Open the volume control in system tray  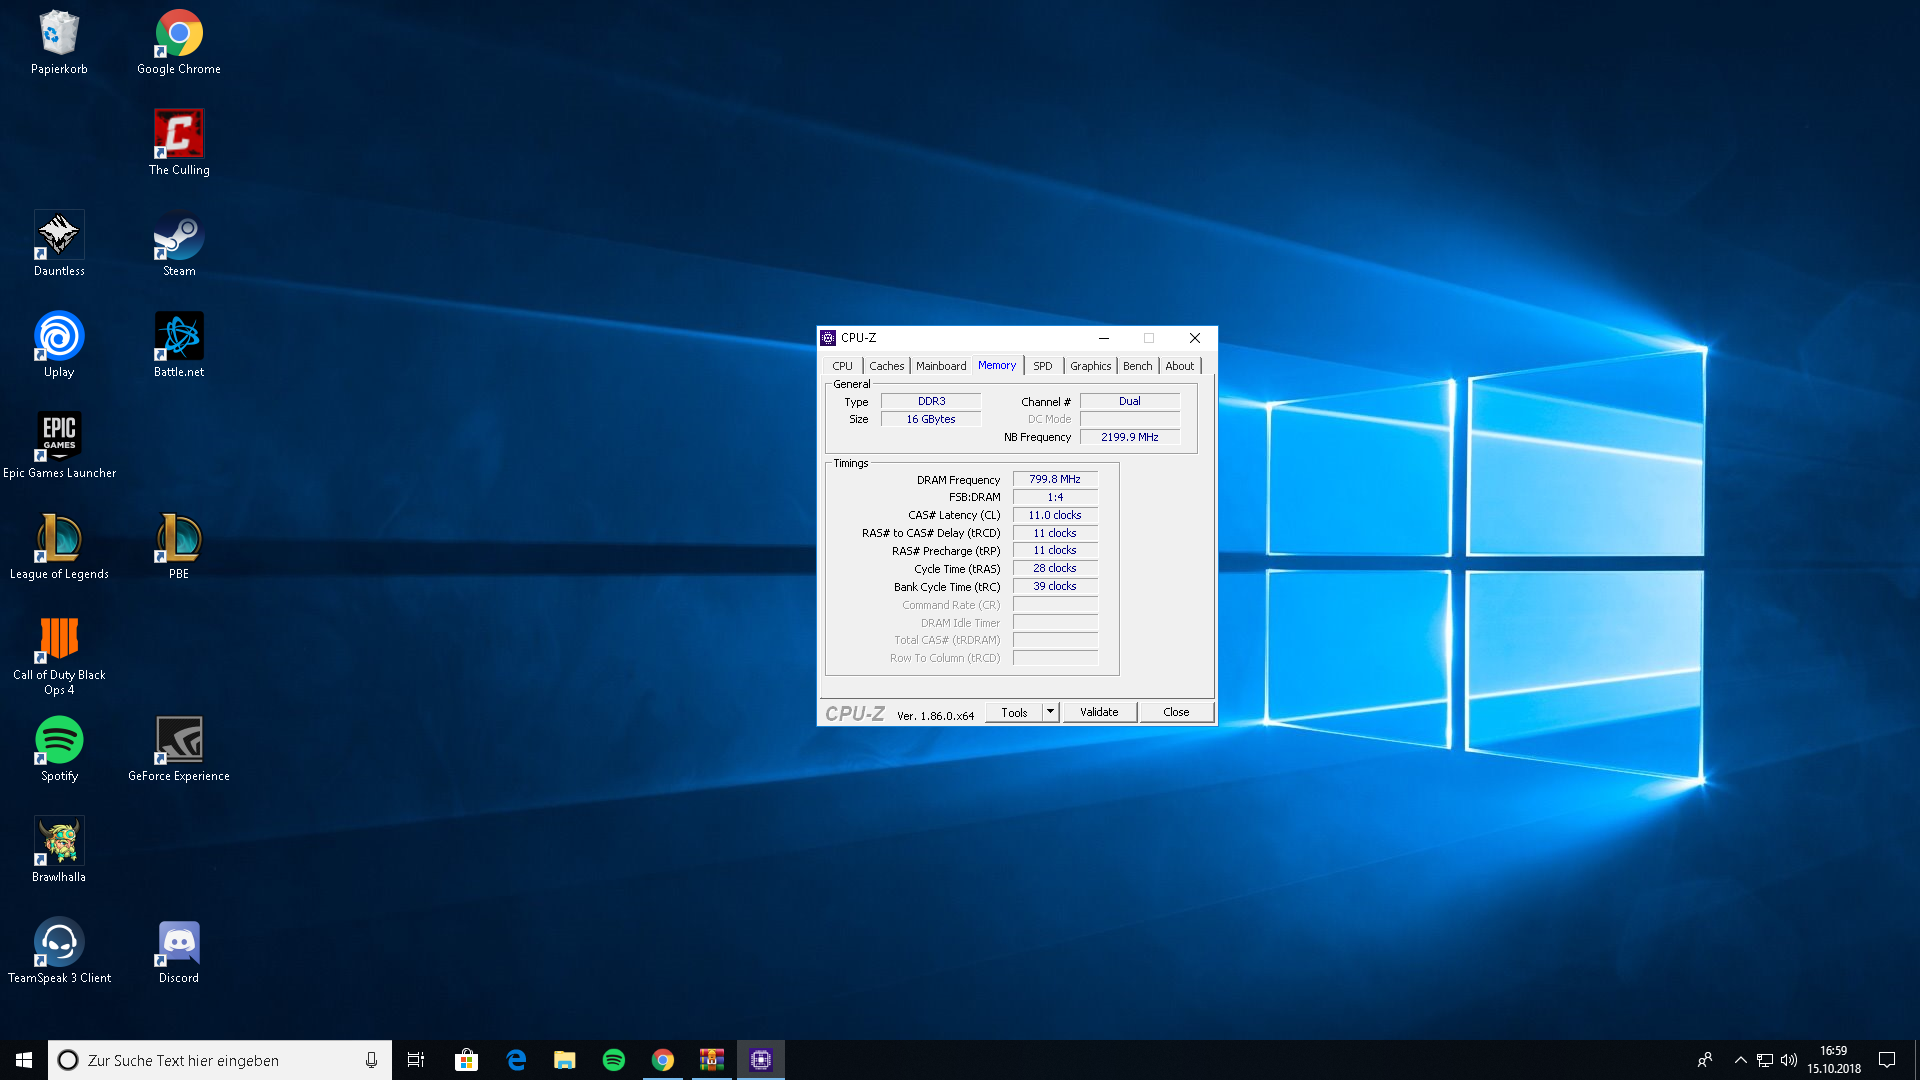[x=1789, y=1060]
